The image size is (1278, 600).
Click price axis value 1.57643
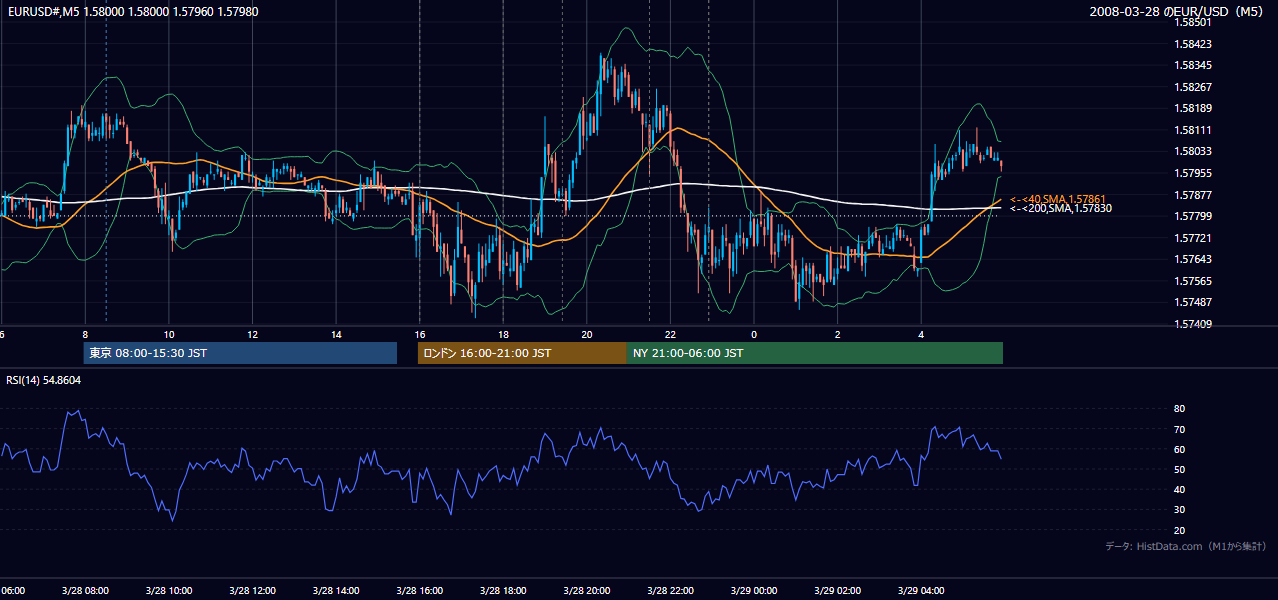[1194, 259]
